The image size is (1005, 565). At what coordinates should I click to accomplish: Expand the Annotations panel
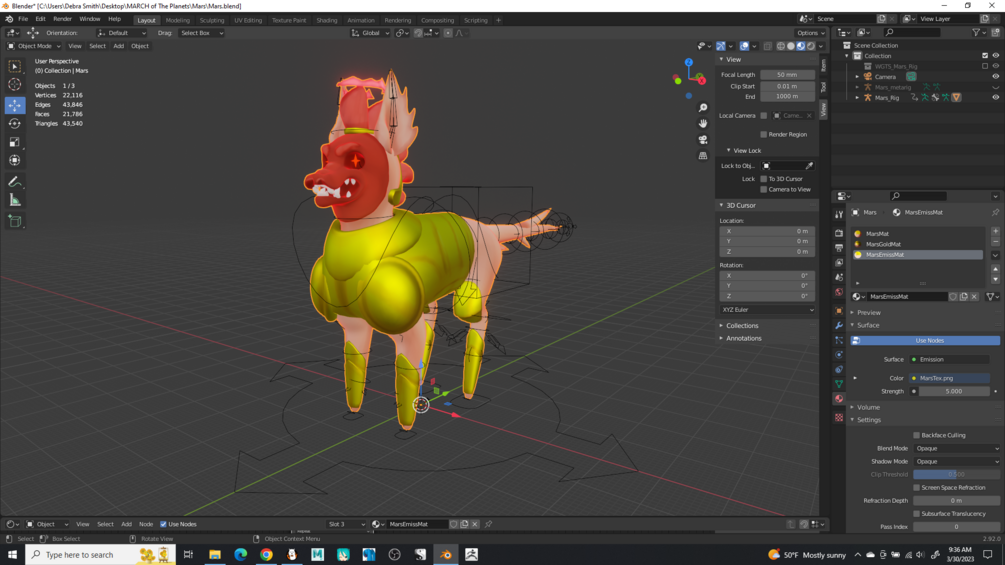[x=741, y=338]
